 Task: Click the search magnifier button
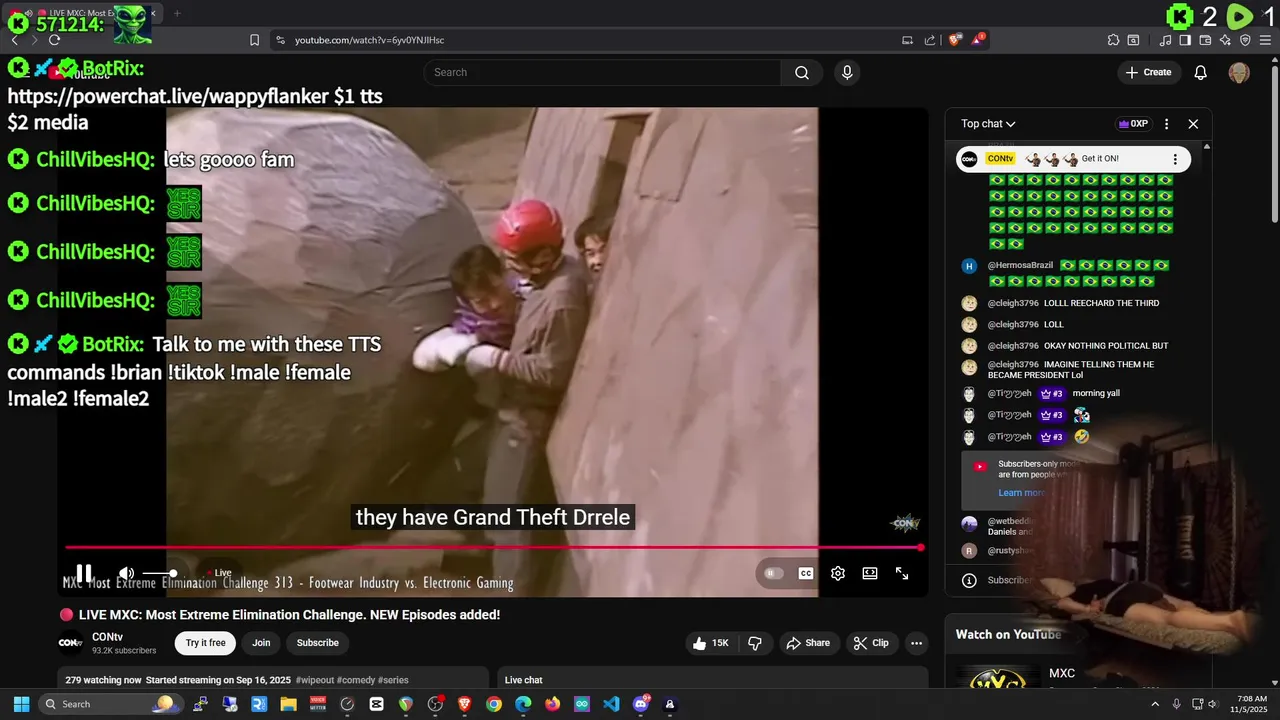tap(802, 72)
